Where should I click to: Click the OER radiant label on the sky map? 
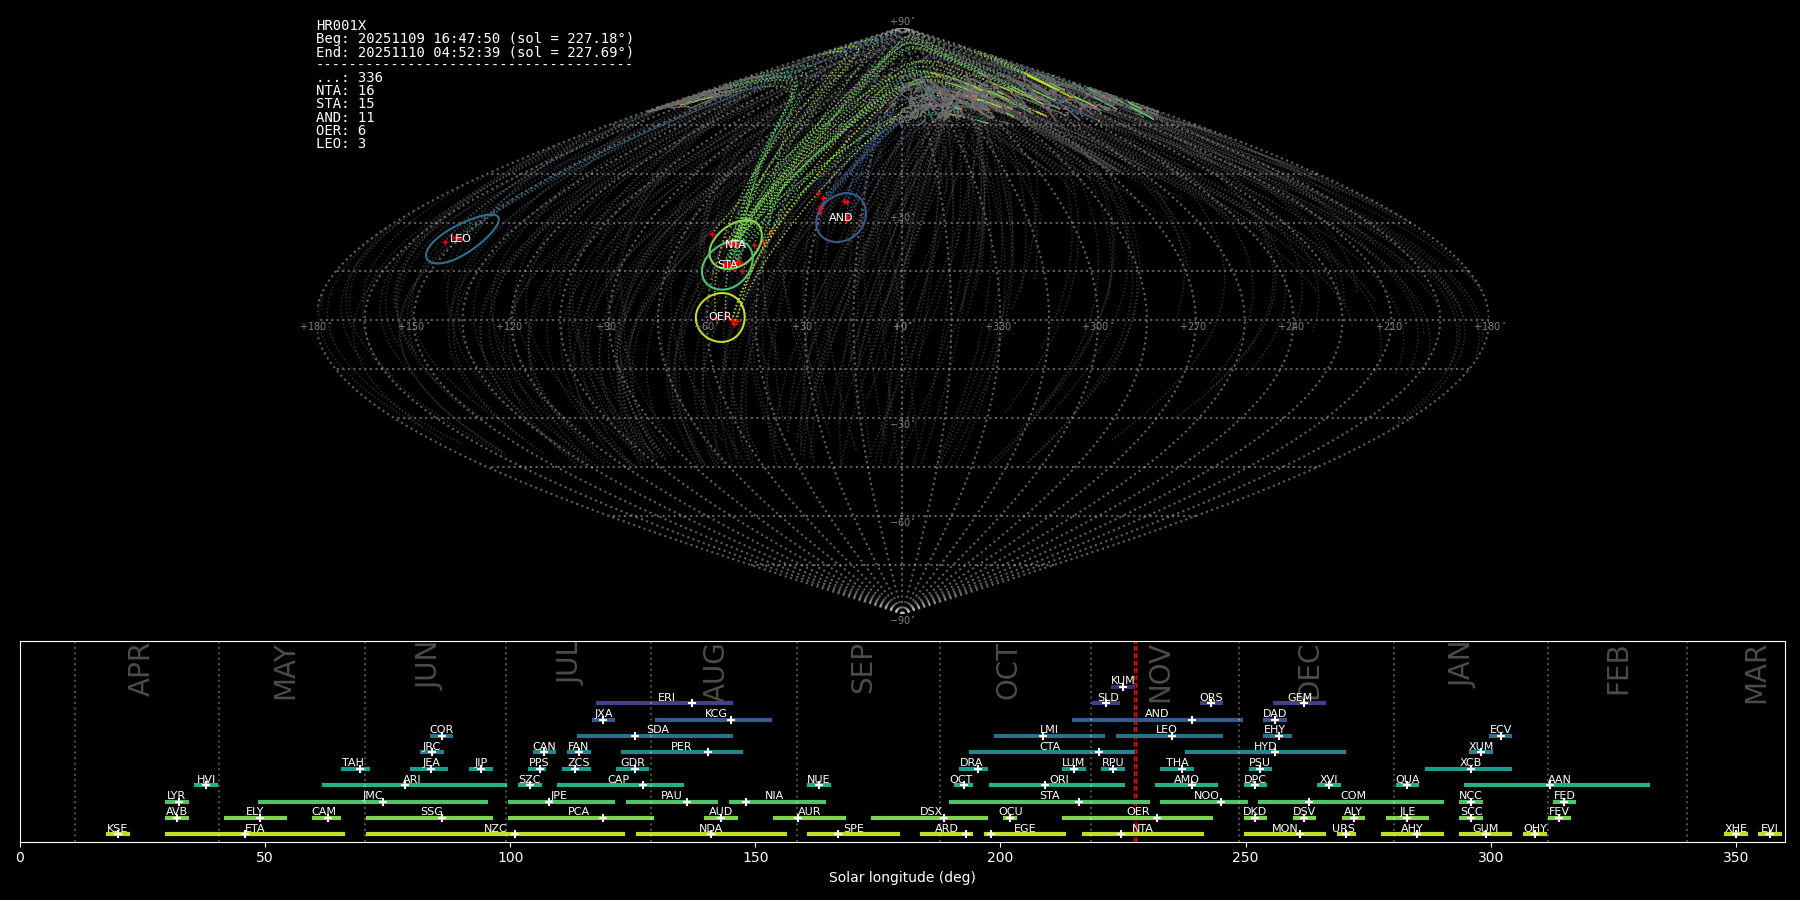720,317
